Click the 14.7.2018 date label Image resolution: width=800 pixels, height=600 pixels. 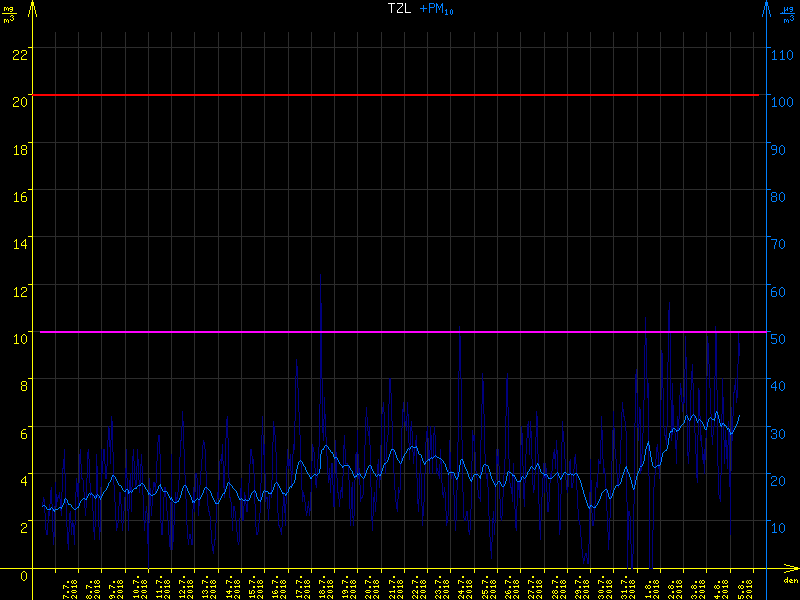click(230, 588)
